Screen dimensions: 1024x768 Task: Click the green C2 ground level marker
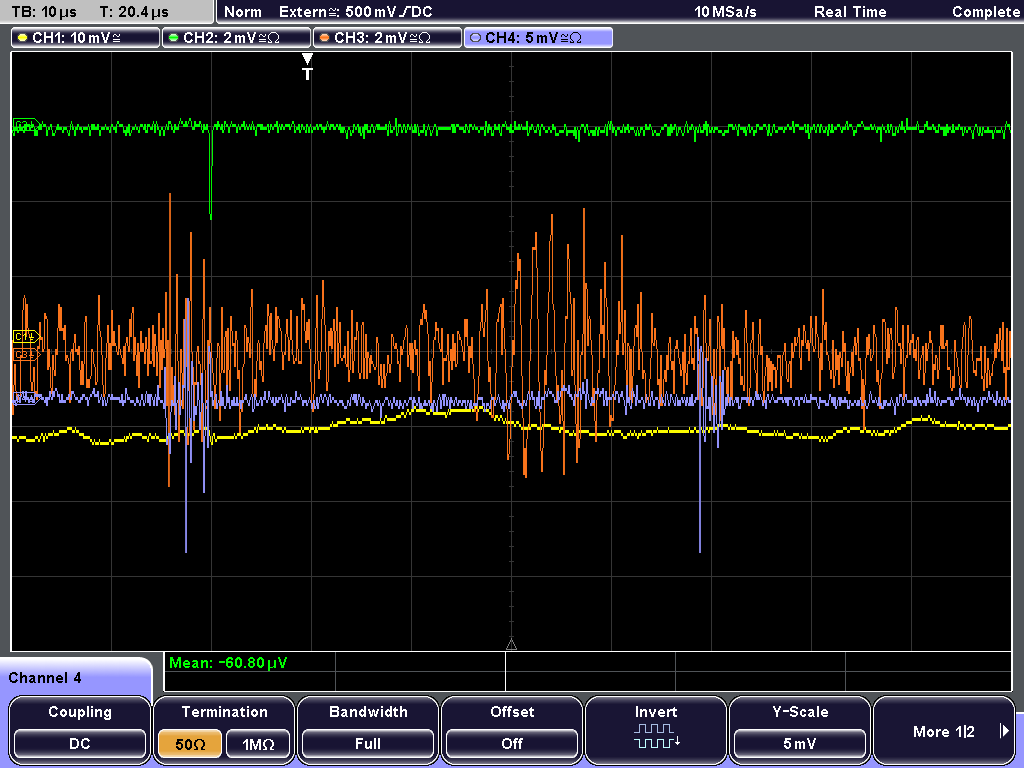pyautogui.click(x=26, y=125)
